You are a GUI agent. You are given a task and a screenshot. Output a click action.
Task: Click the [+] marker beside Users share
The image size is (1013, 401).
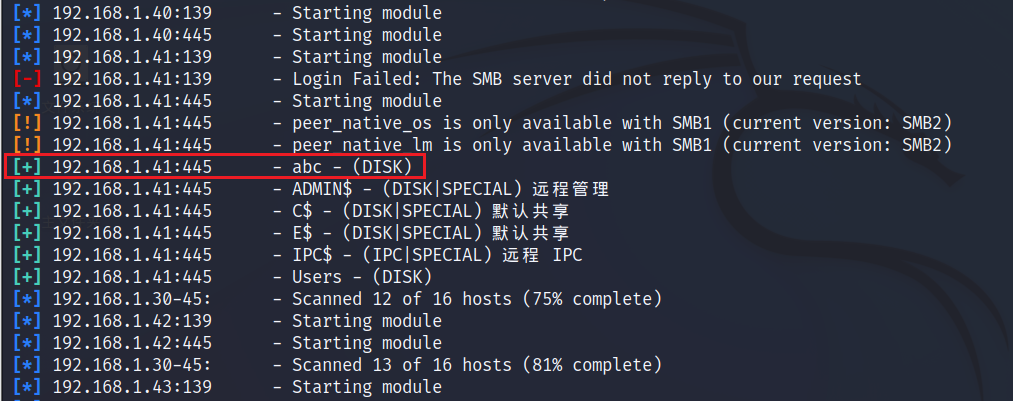[28, 277]
